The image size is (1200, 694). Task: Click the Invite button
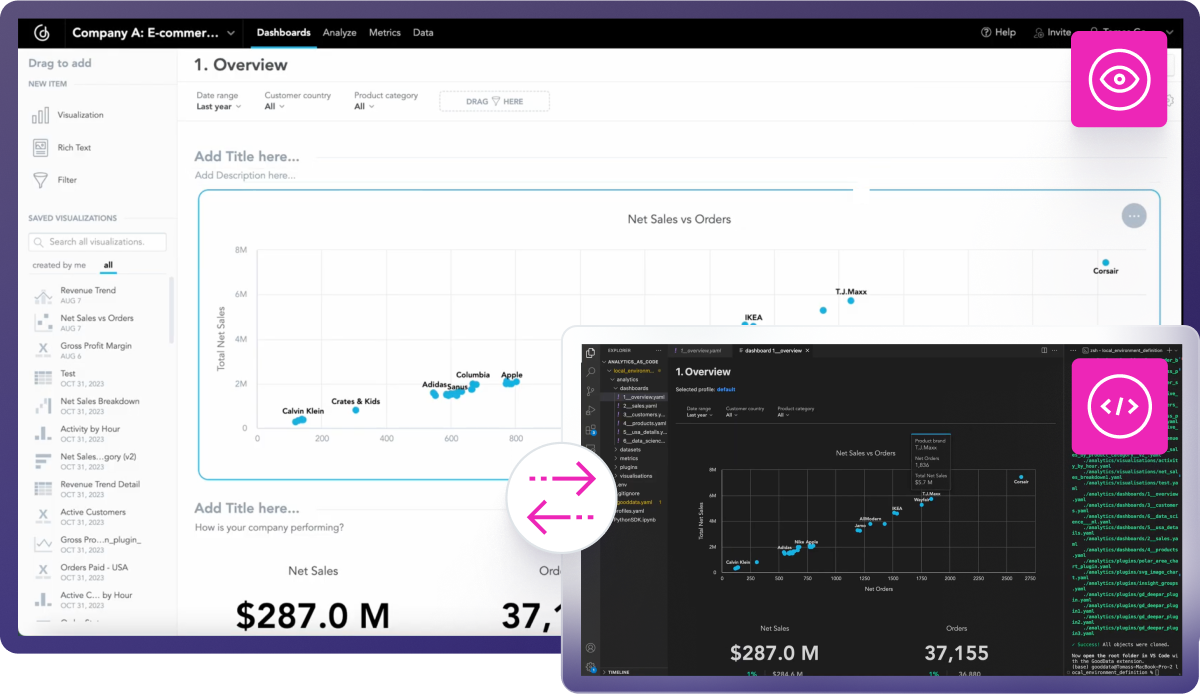[x=1051, y=32]
